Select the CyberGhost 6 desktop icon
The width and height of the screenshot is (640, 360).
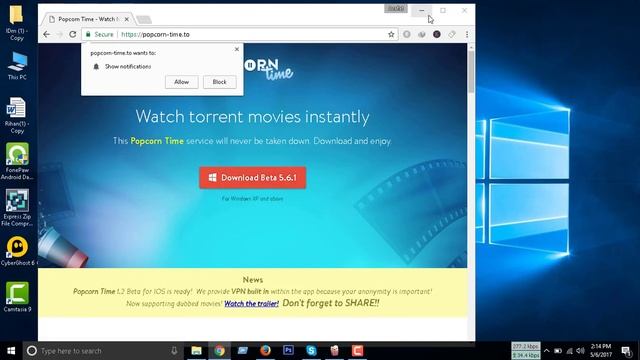18,251
